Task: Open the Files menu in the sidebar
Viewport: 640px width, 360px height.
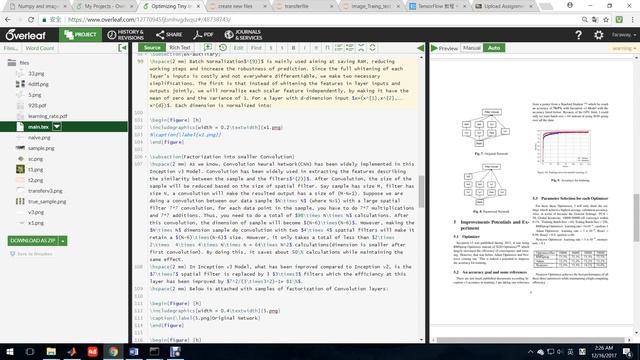Action: pyautogui.click(x=11, y=48)
